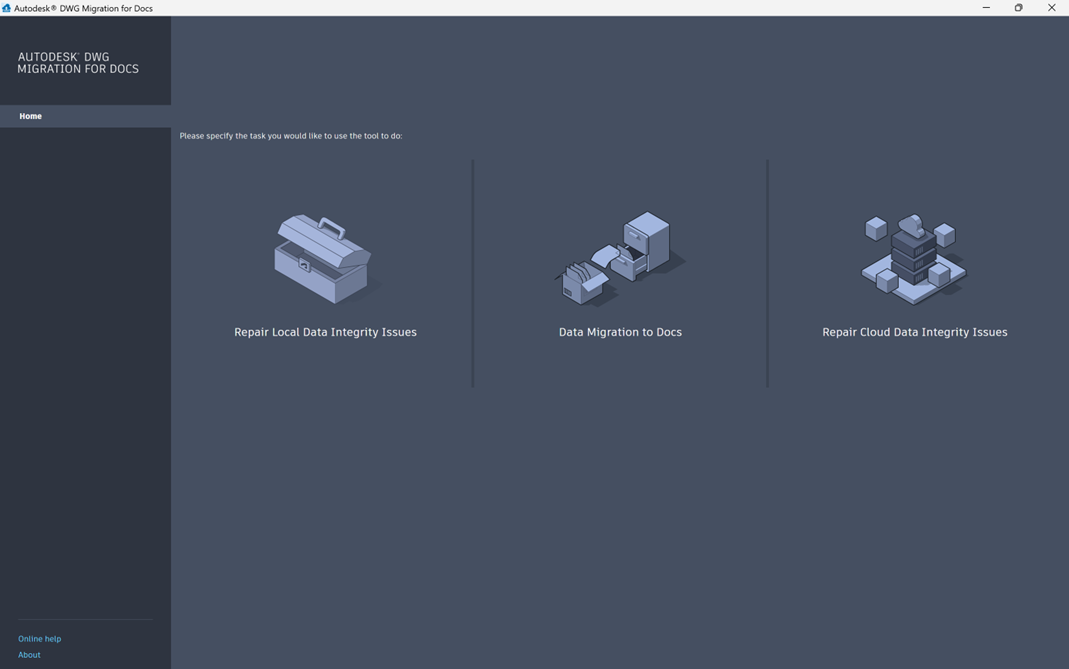This screenshot has height=669, width=1069.
Task: Click divider between Repair Local and Data Migration
Action: click(x=472, y=273)
